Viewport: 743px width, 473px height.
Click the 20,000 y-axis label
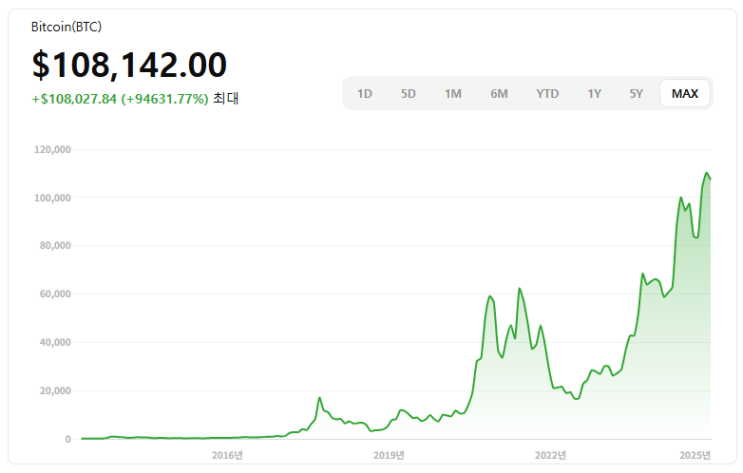[x=55, y=391]
